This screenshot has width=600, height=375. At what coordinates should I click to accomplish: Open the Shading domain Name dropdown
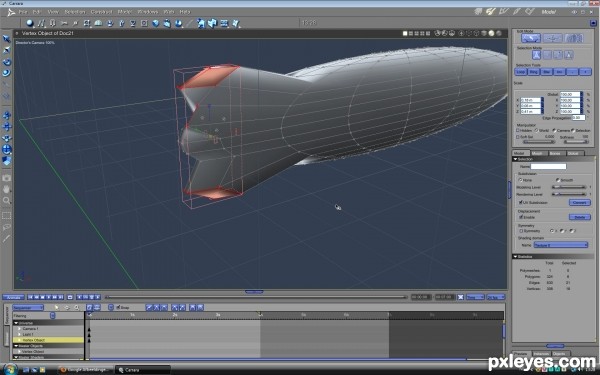pos(561,245)
